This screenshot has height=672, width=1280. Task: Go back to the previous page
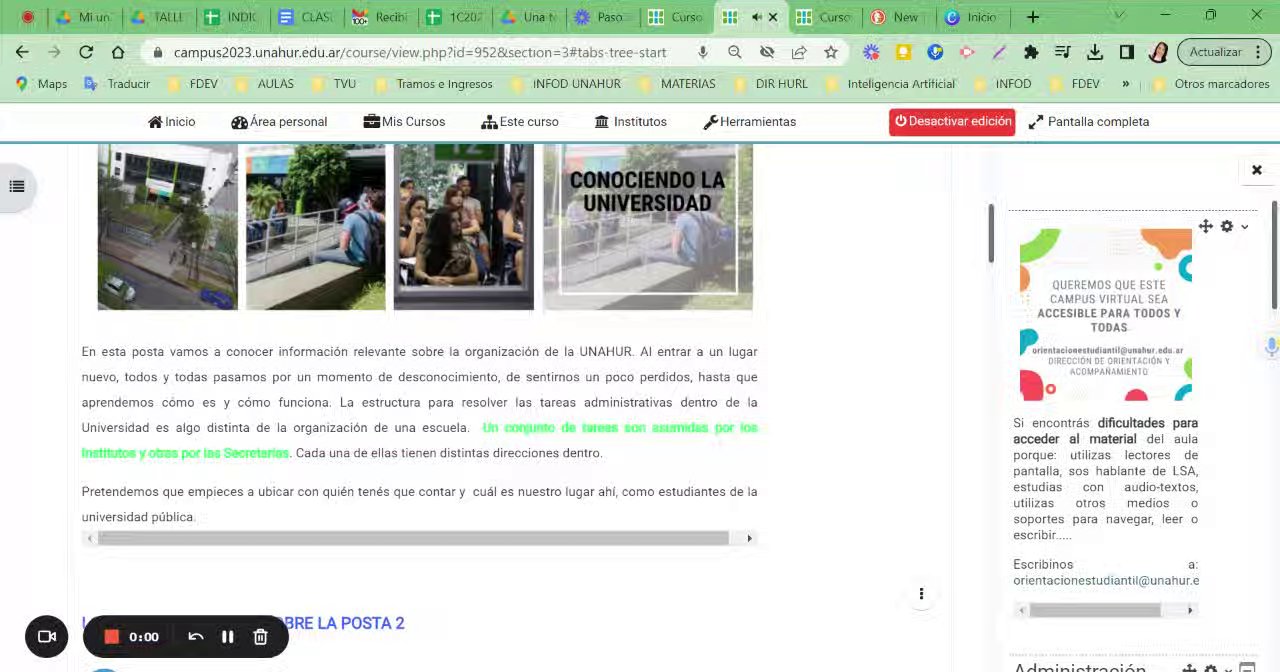pyautogui.click(x=22, y=52)
